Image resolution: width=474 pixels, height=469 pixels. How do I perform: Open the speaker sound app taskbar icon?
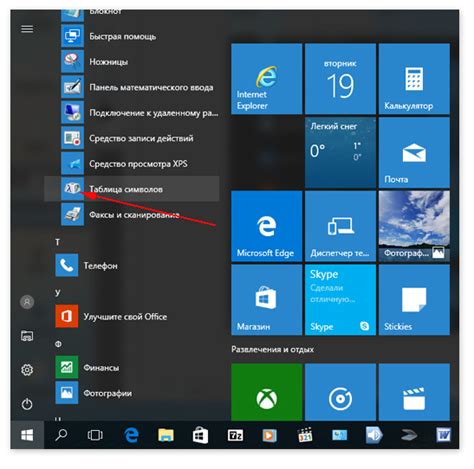(x=374, y=435)
